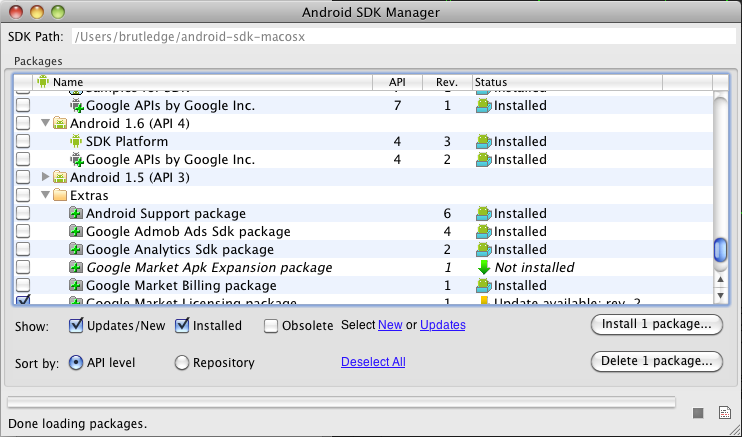Click green download arrow for Apk Expansion package
742x437 pixels.
pyautogui.click(x=484, y=268)
